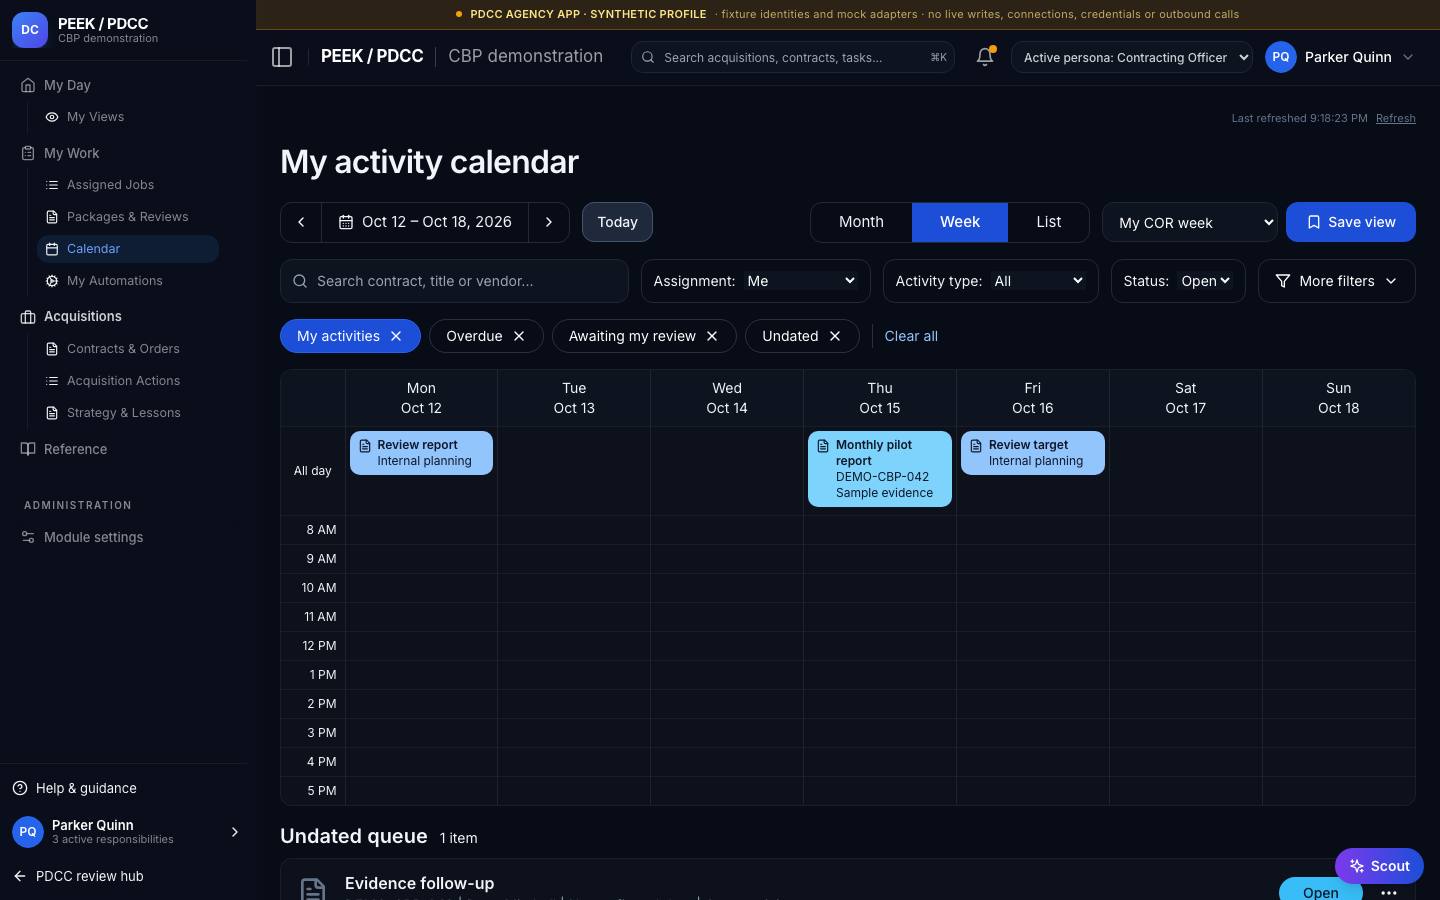Open the Evidence follow-up title

pyautogui.click(x=419, y=883)
